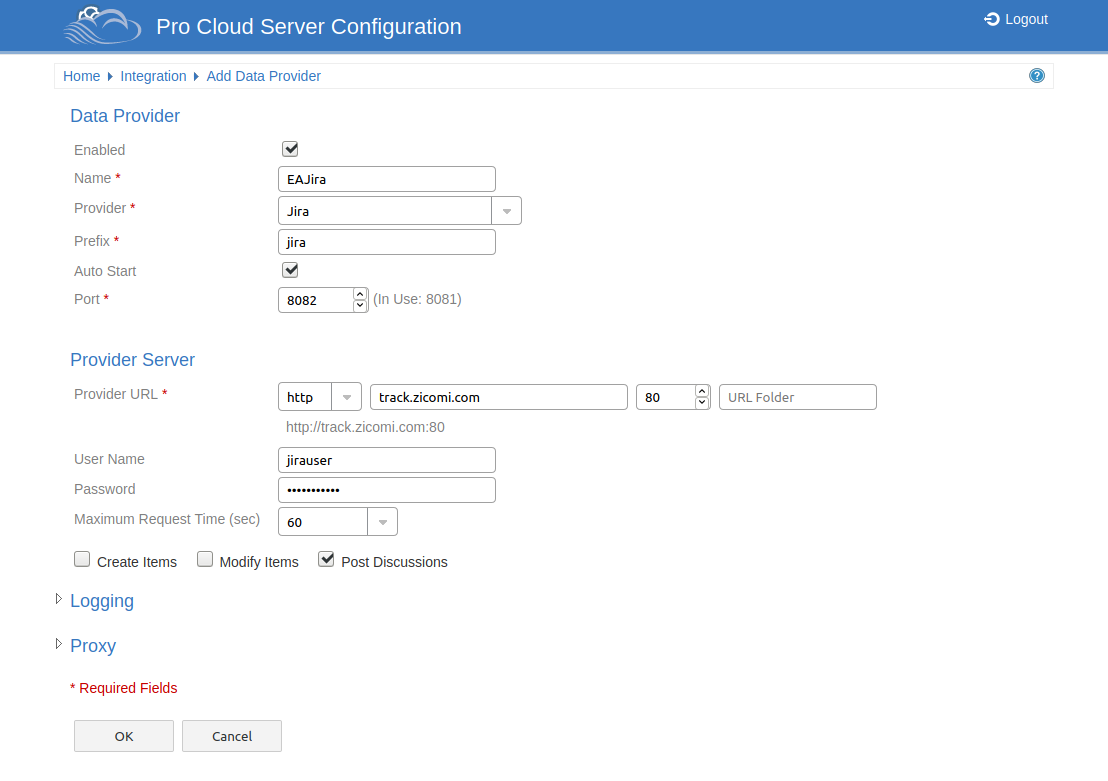Increase provider URL port 80 spinner
Viewport: 1108px width, 781px height.
pos(702,391)
